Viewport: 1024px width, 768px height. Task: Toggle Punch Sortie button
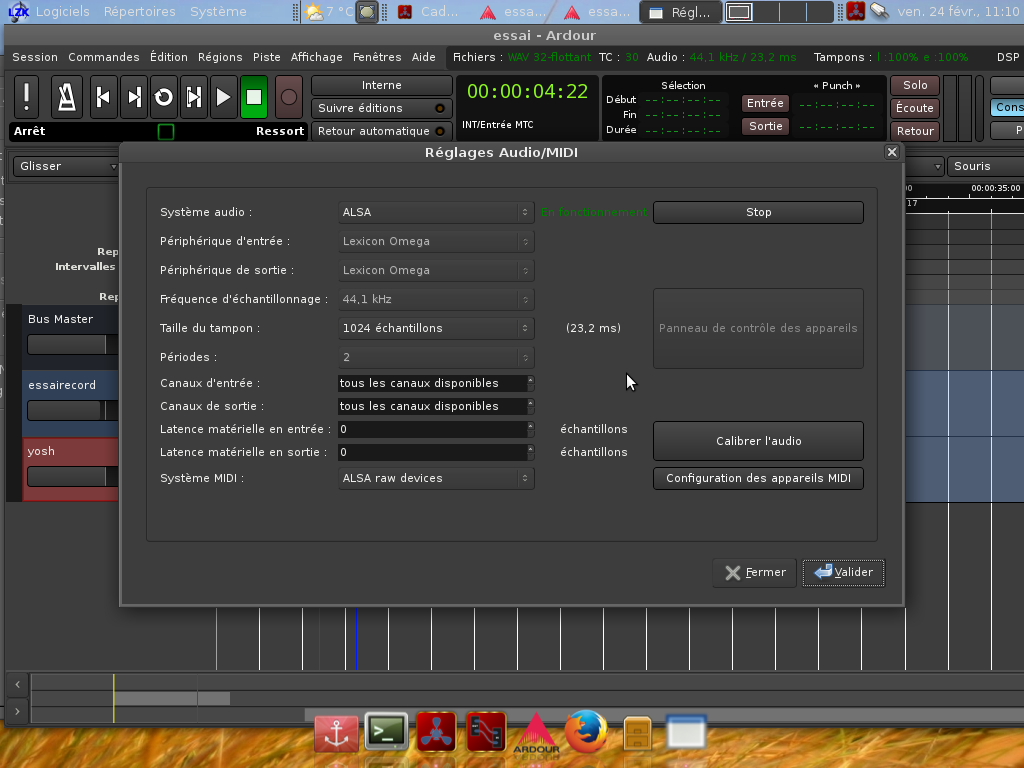point(765,126)
